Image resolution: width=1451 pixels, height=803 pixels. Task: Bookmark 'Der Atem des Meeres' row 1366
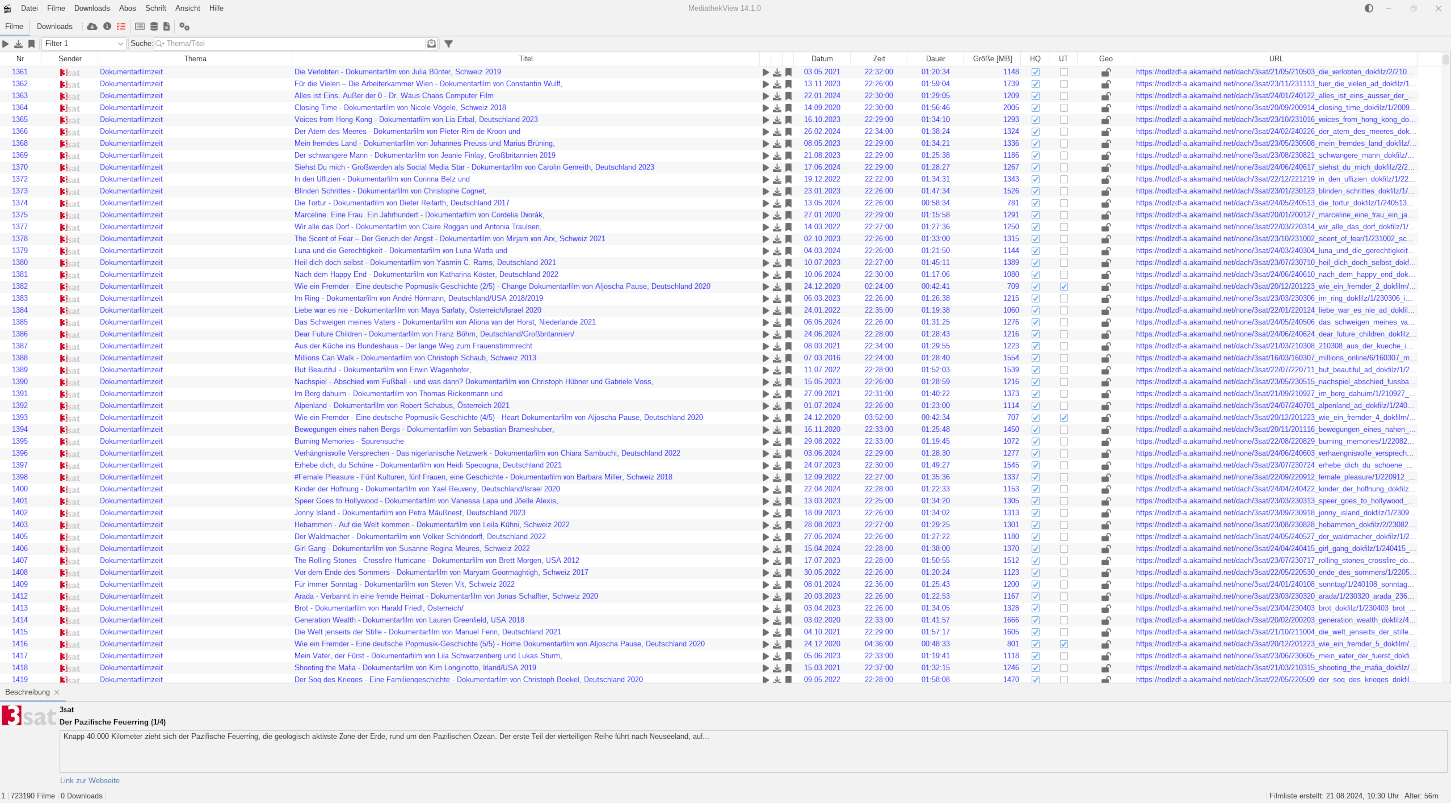788,131
